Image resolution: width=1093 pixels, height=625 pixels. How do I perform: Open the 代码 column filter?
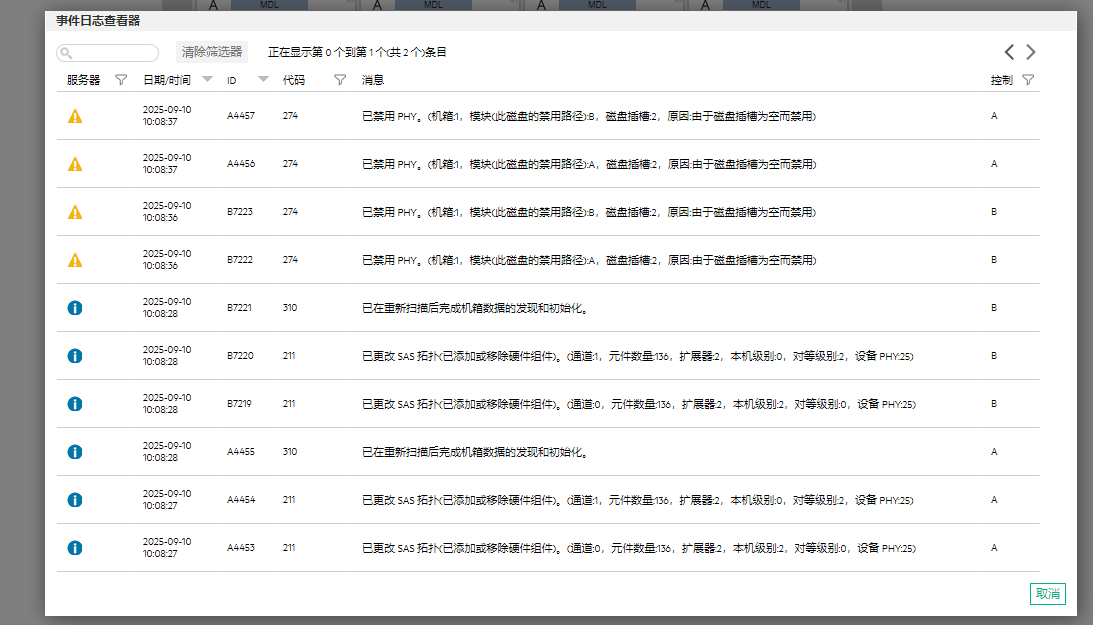pyautogui.click(x=339, y=79)
